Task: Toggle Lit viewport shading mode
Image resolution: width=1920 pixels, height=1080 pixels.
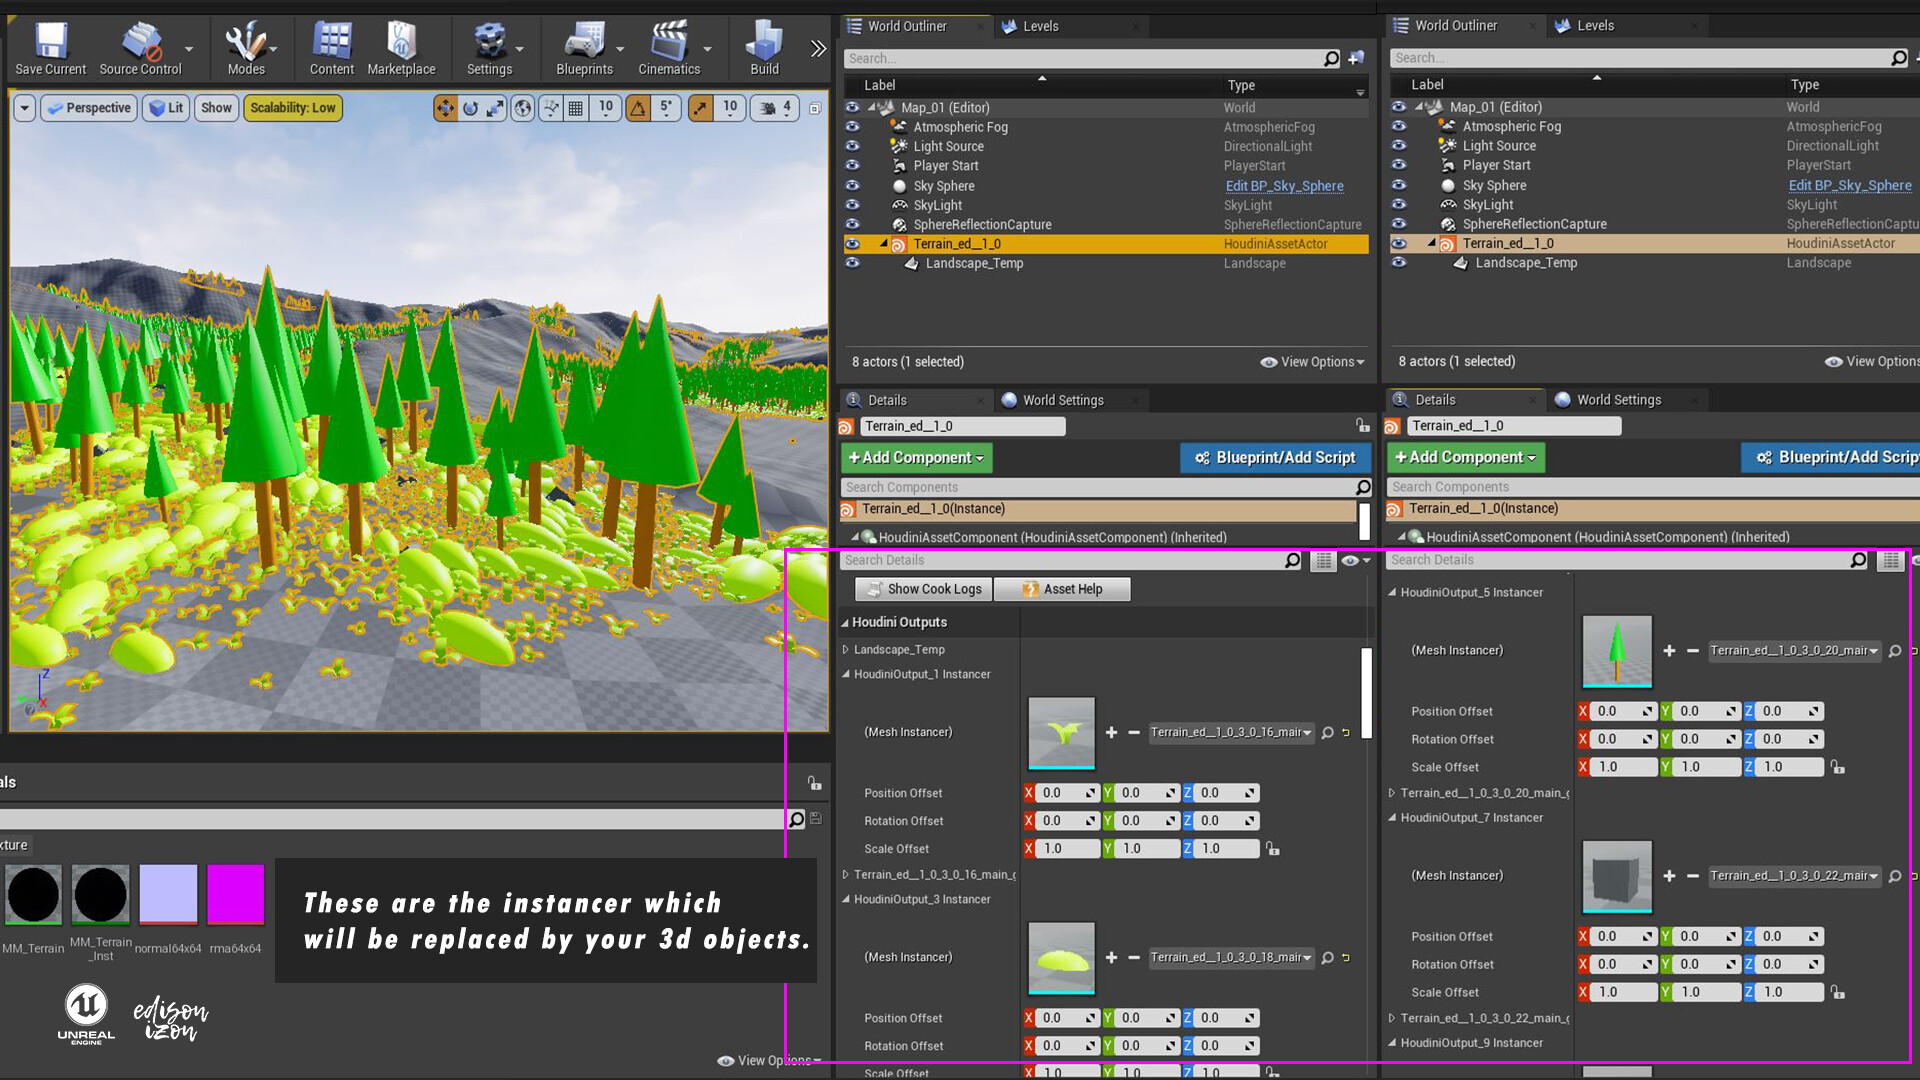Action: pos(165,108)
